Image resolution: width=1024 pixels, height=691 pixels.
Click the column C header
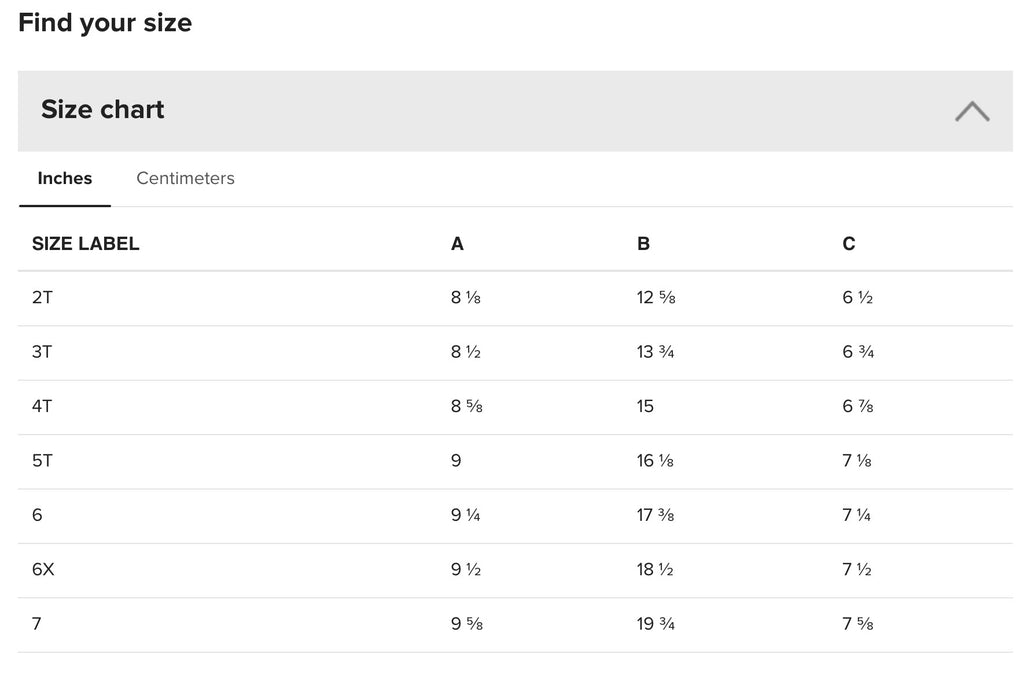point(849,244)
